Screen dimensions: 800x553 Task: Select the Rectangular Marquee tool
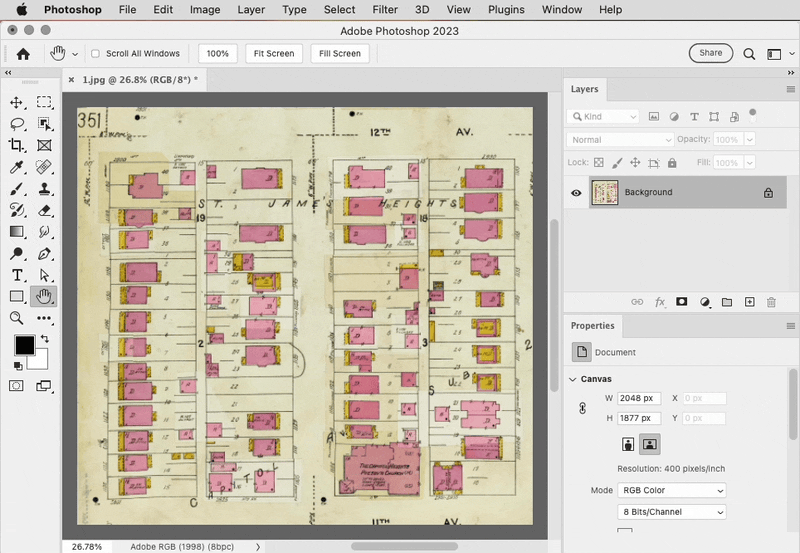pos(44,102)
